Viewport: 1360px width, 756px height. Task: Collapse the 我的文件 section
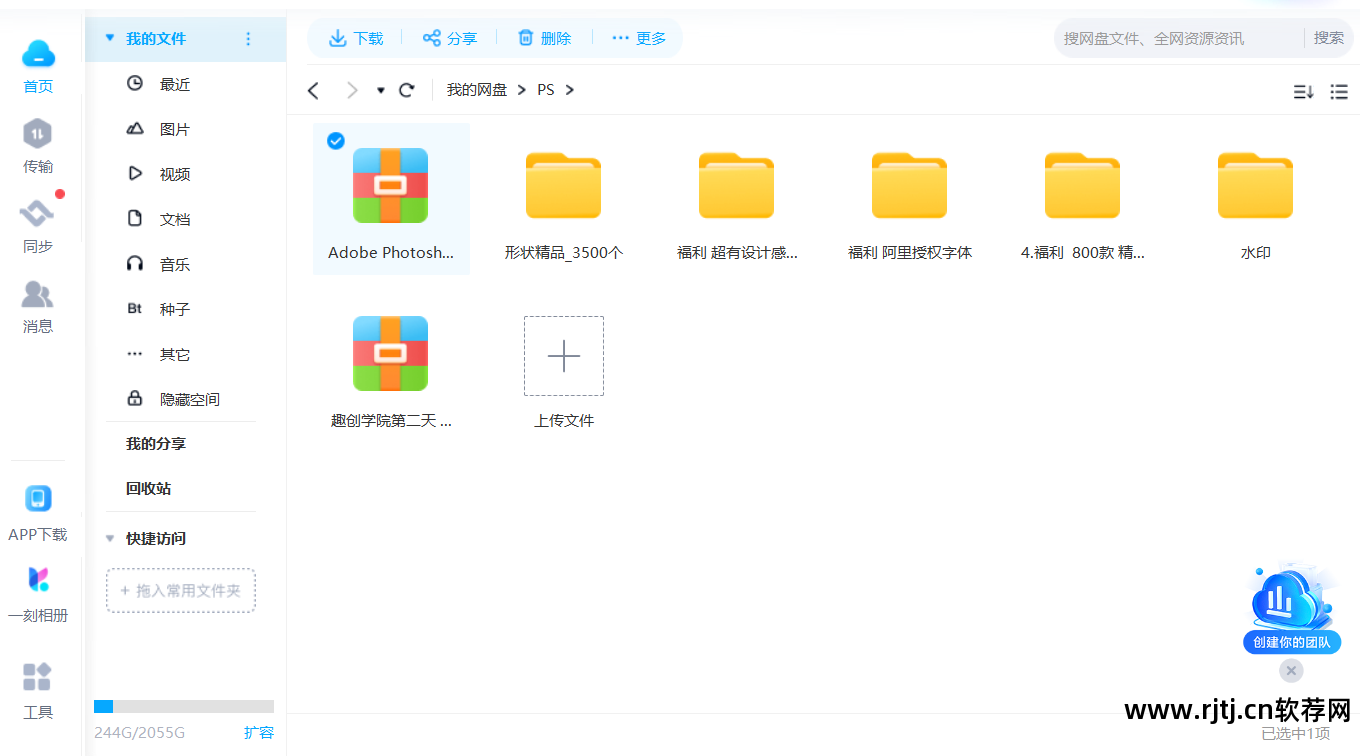click(x=110, y=37)
